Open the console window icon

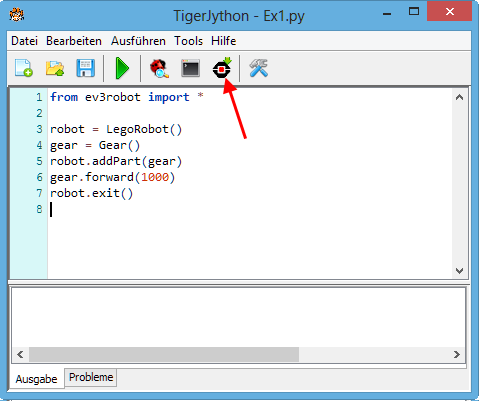[191, 68]
